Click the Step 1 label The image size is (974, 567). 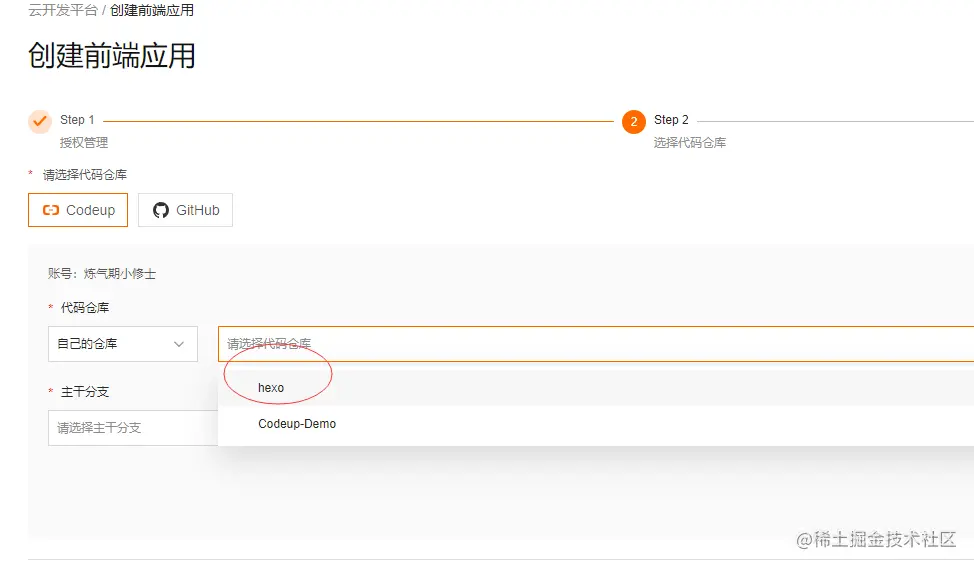pos(77,119)
